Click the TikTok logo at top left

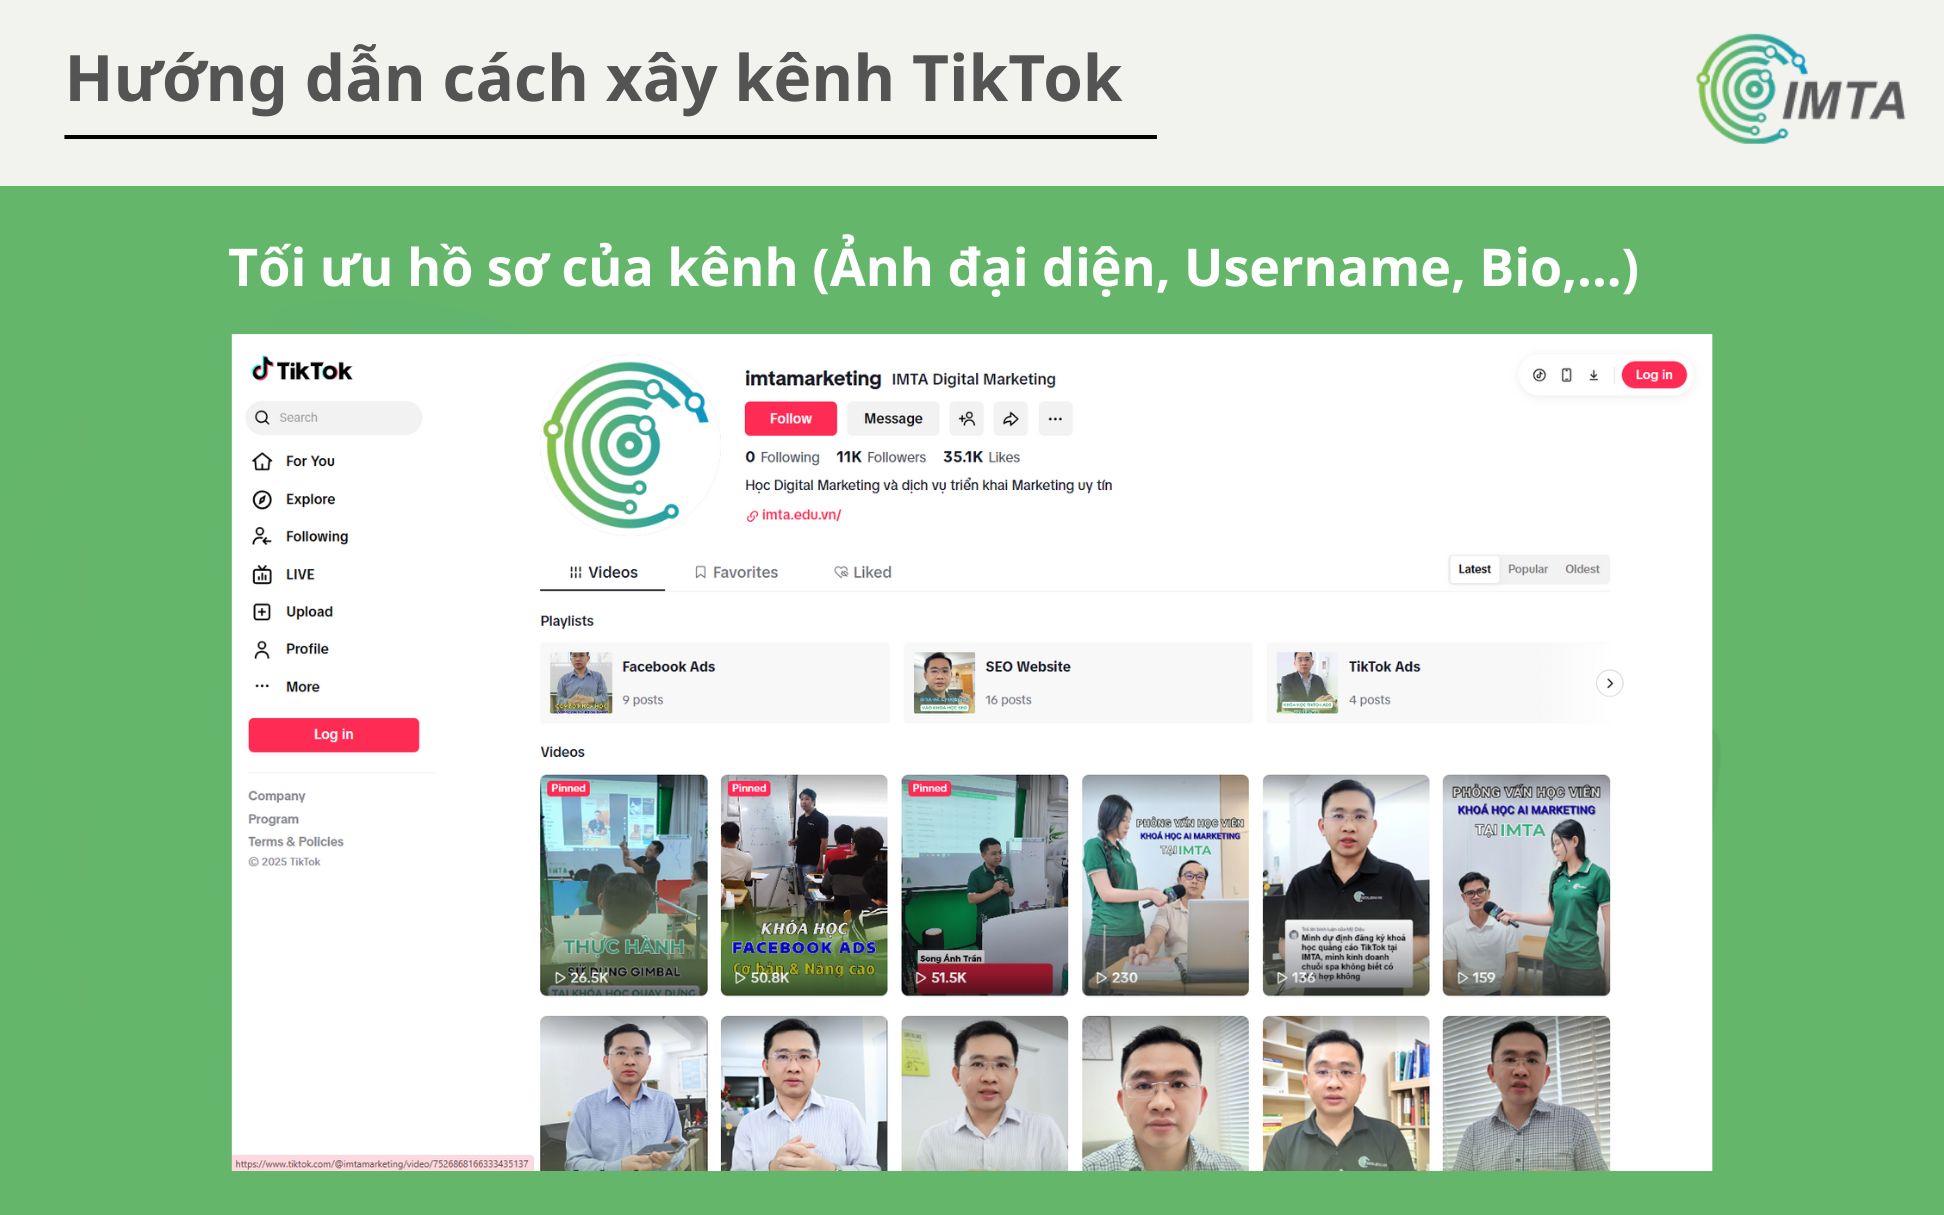click(x=300, y=370)
